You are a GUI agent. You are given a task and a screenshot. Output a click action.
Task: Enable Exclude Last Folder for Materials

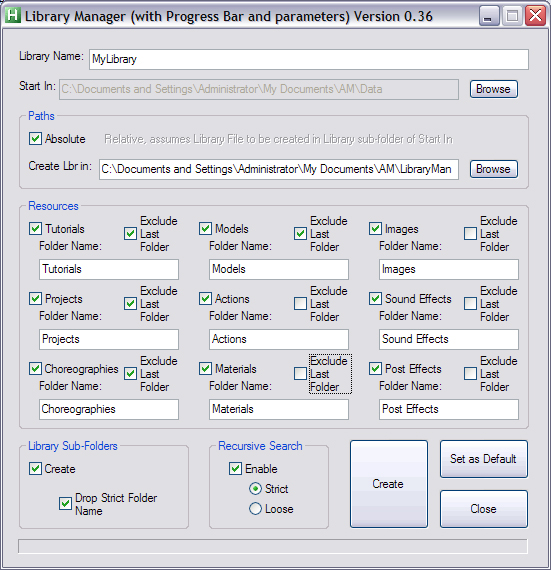pos(300,374)
